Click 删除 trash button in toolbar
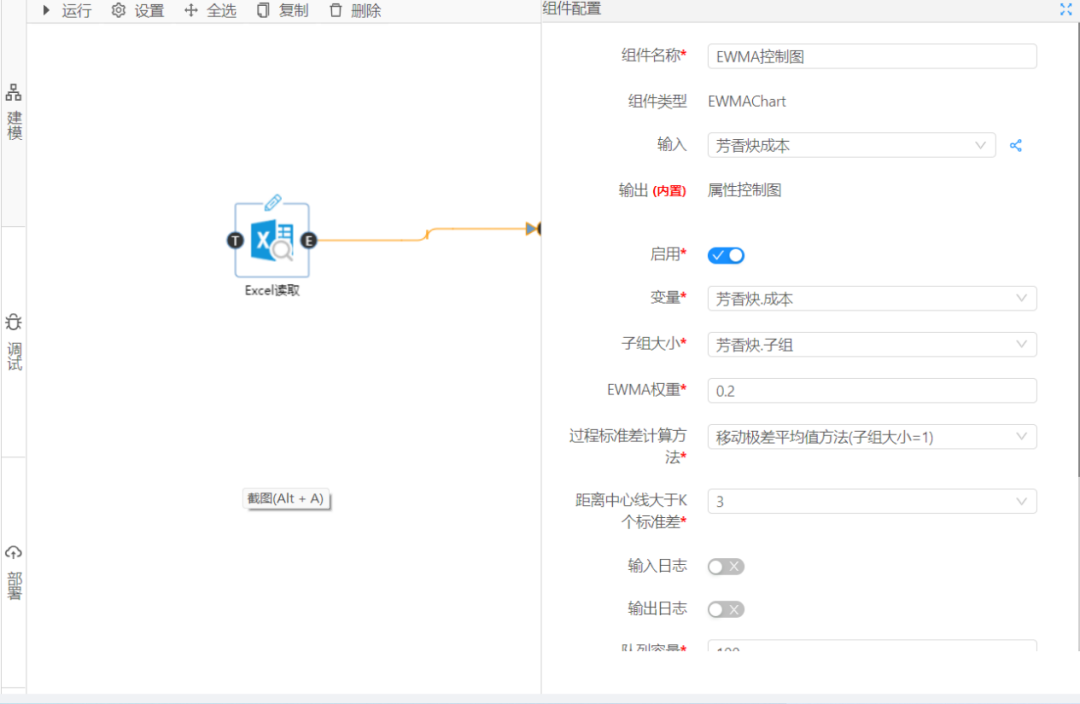The width and height of the screenshot is (1080, 704). pyautogui.click(x=354, y=11)
